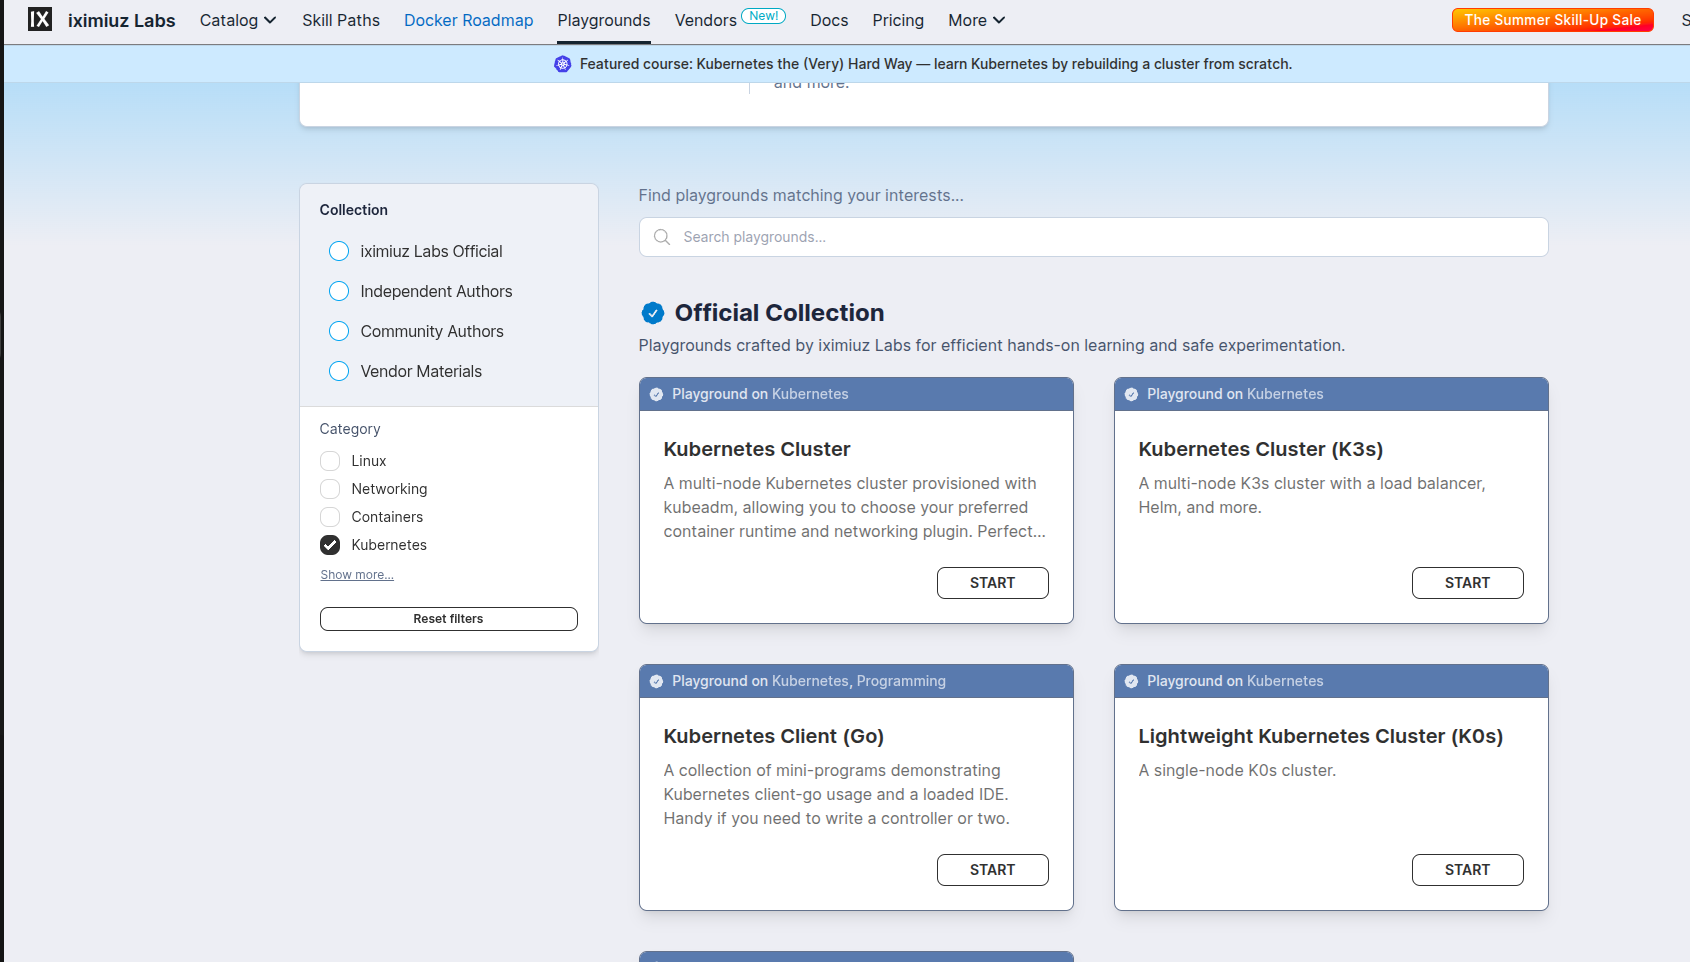Click the 'Playground on Kubernetes, Programming' card header
Viewport: 1690px width, 962px height.
coord(856,681)
